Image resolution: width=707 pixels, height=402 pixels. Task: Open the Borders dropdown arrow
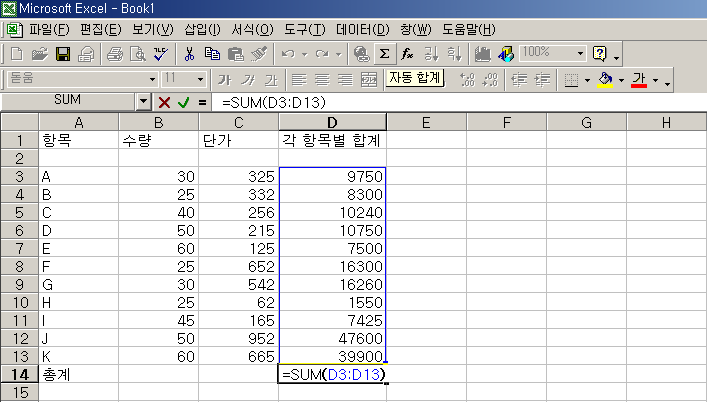point(587,80)
